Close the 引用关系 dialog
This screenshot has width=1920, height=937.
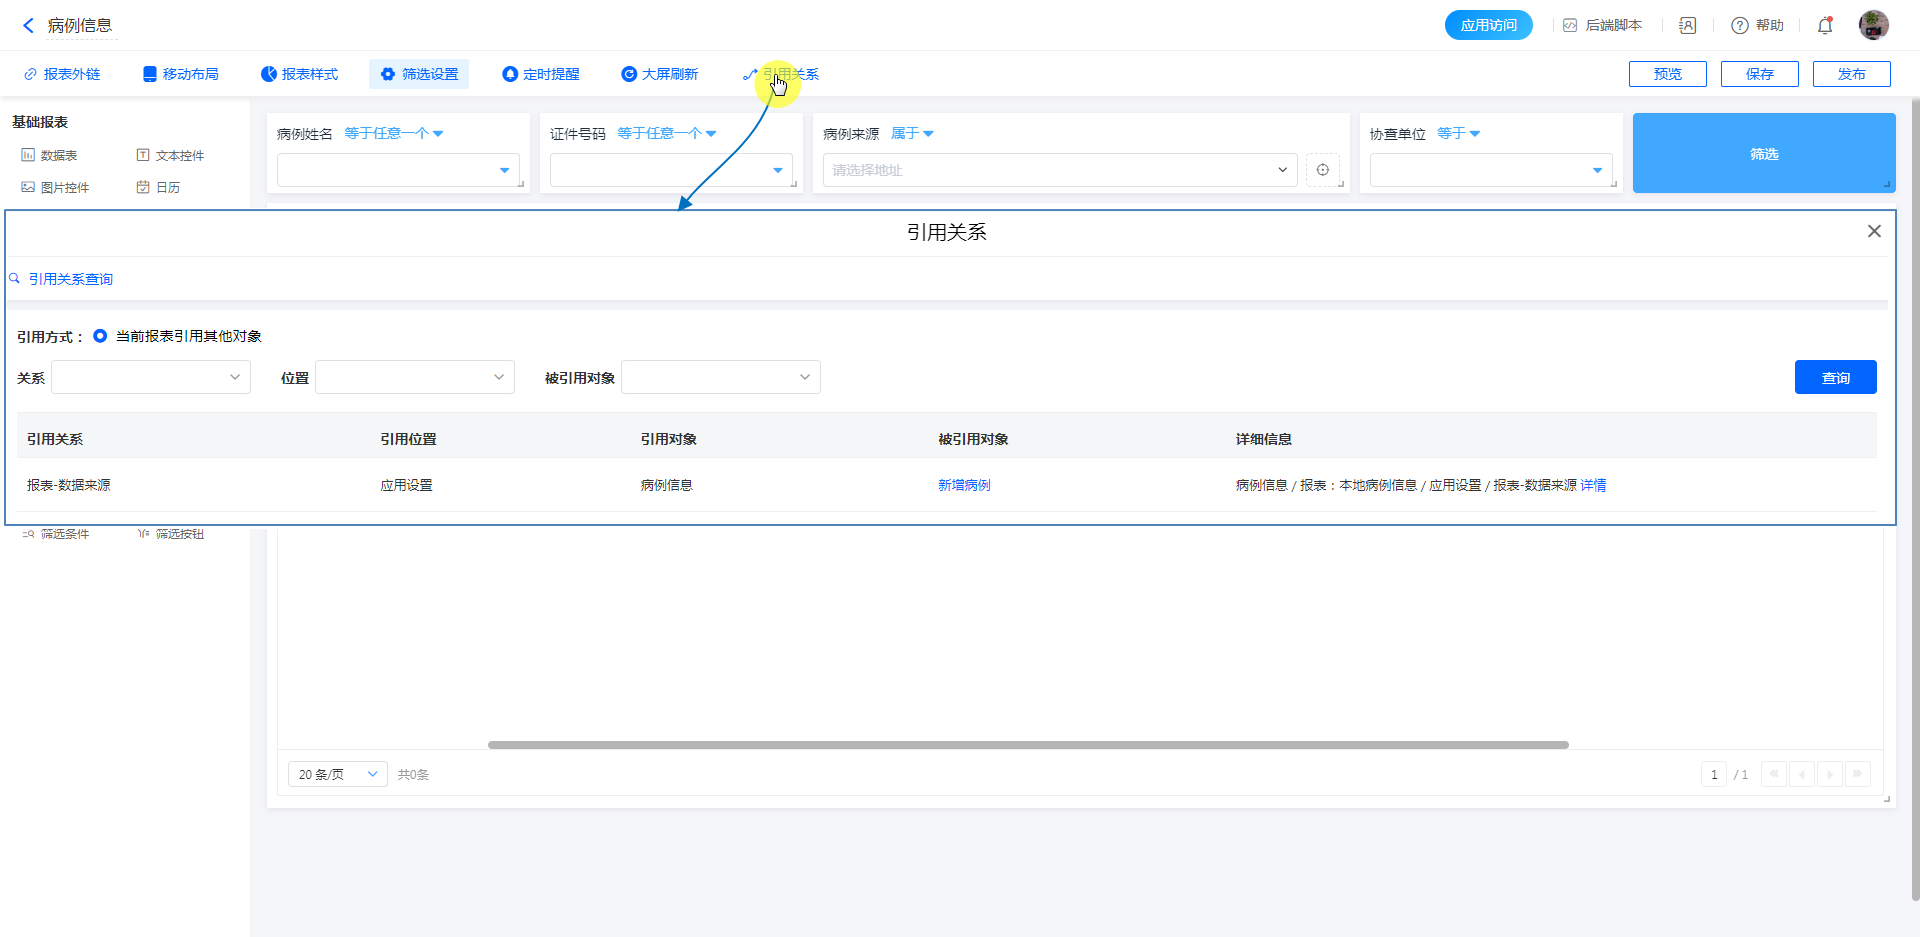1874,231
